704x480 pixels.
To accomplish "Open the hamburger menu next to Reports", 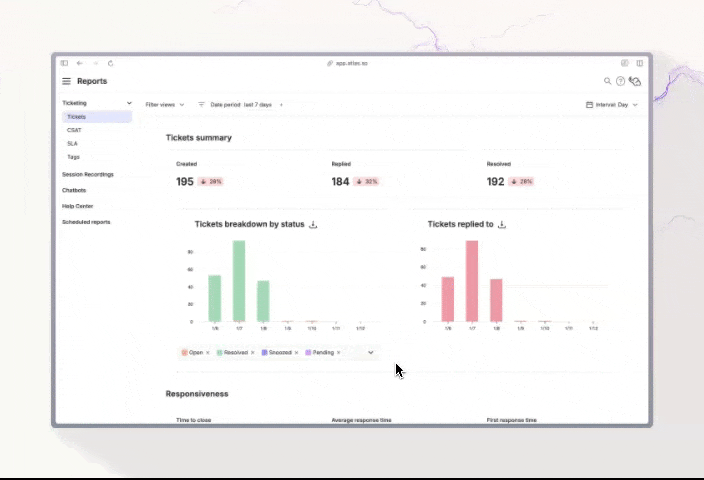I will (66, 81).
